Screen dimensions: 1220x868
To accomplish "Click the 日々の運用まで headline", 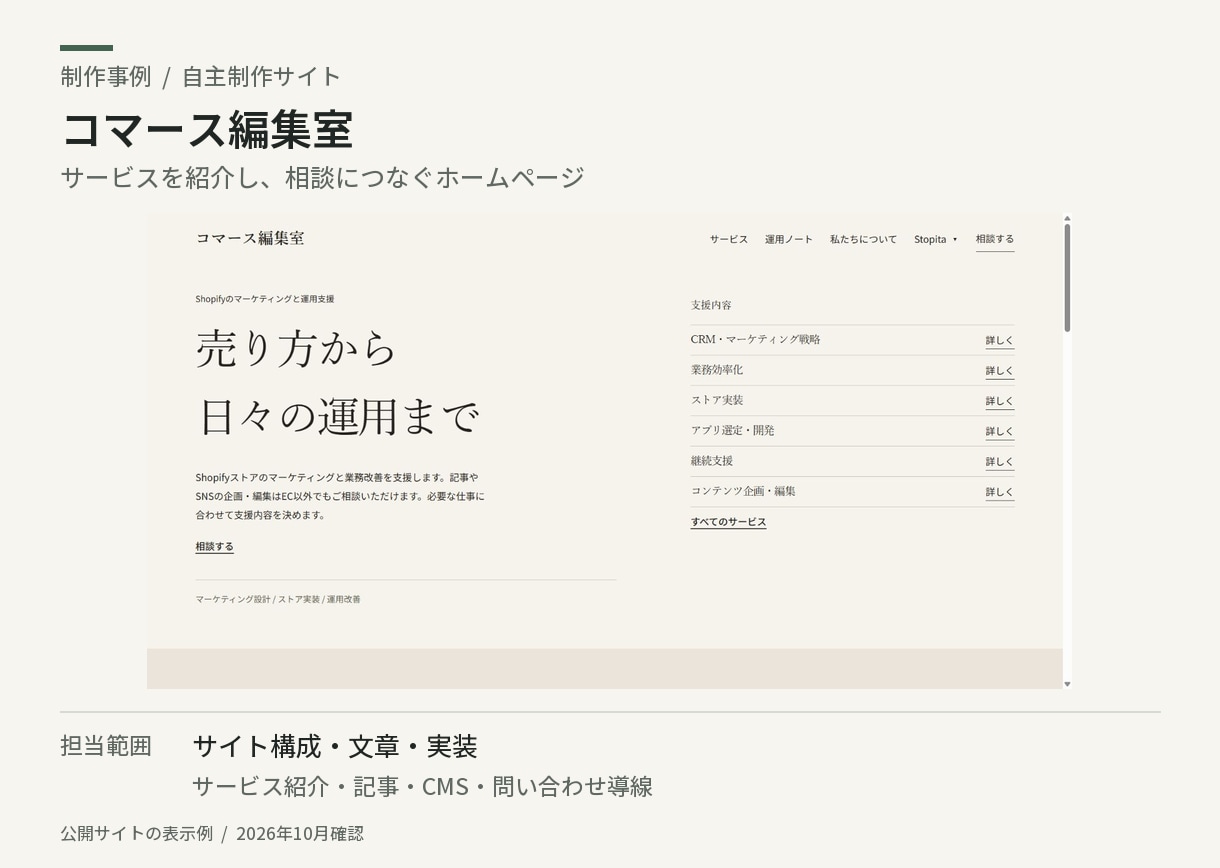I will click(338, 417).
